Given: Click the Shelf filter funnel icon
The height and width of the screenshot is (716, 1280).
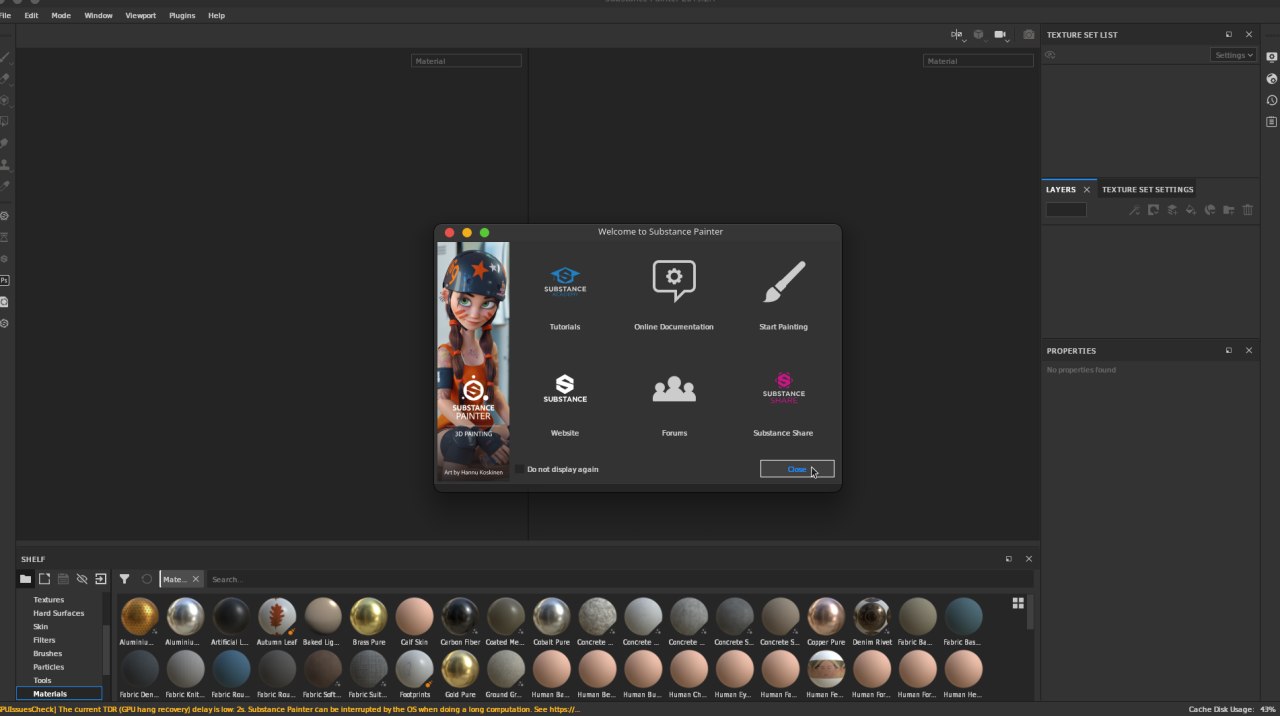Looking at the screenshot, I should click(125, 579).
